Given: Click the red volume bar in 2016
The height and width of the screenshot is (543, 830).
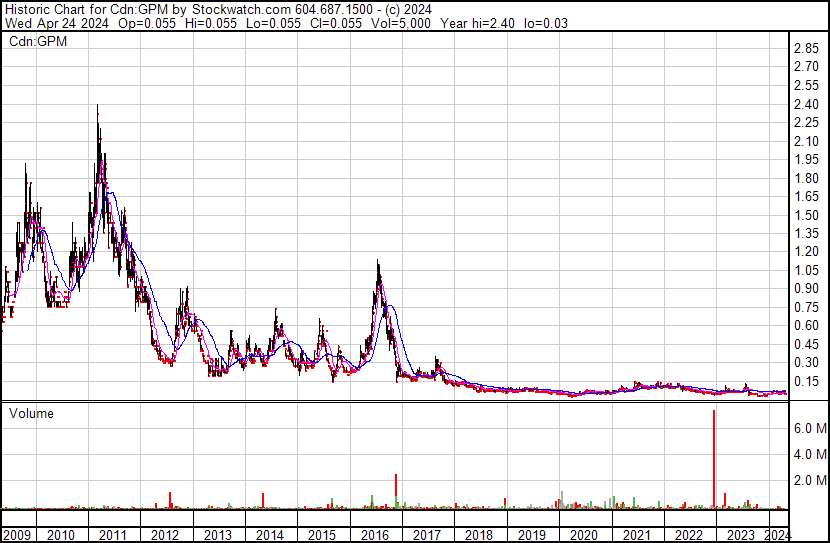Looking at the screenshot, I should pos(396,491).
